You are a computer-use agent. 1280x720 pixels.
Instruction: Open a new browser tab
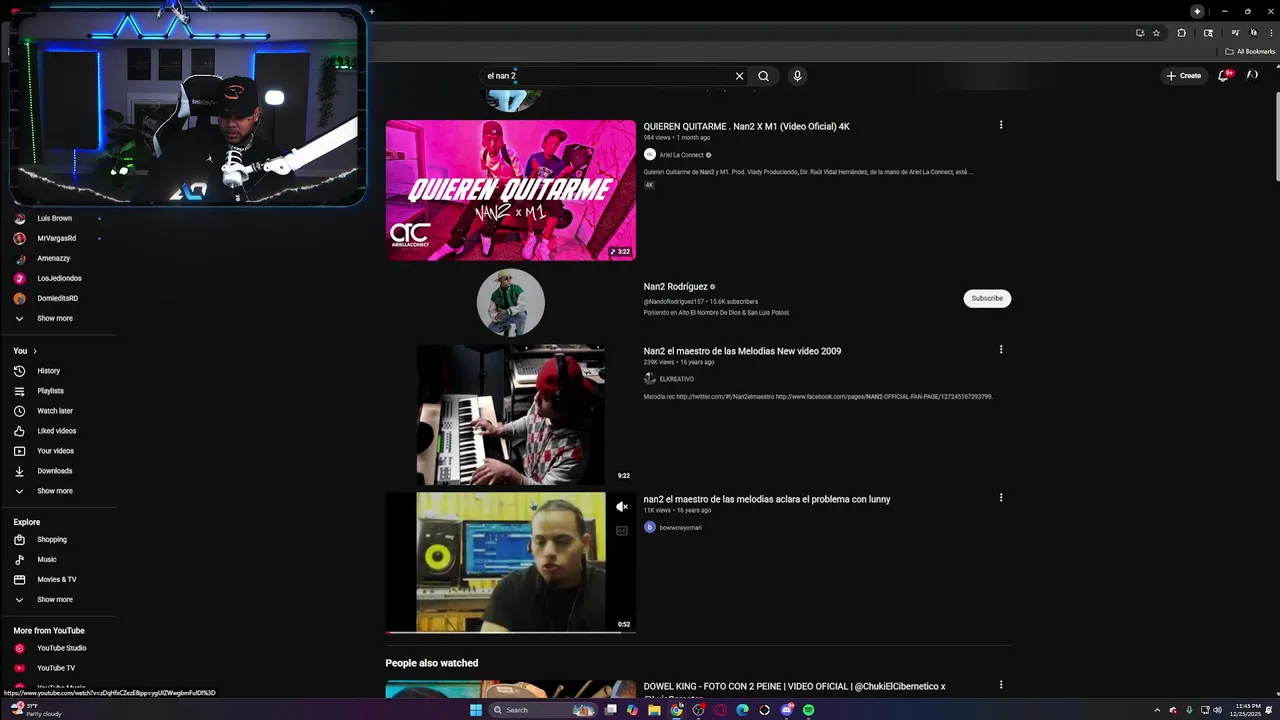pyautogui.click(x=372, y=12)
